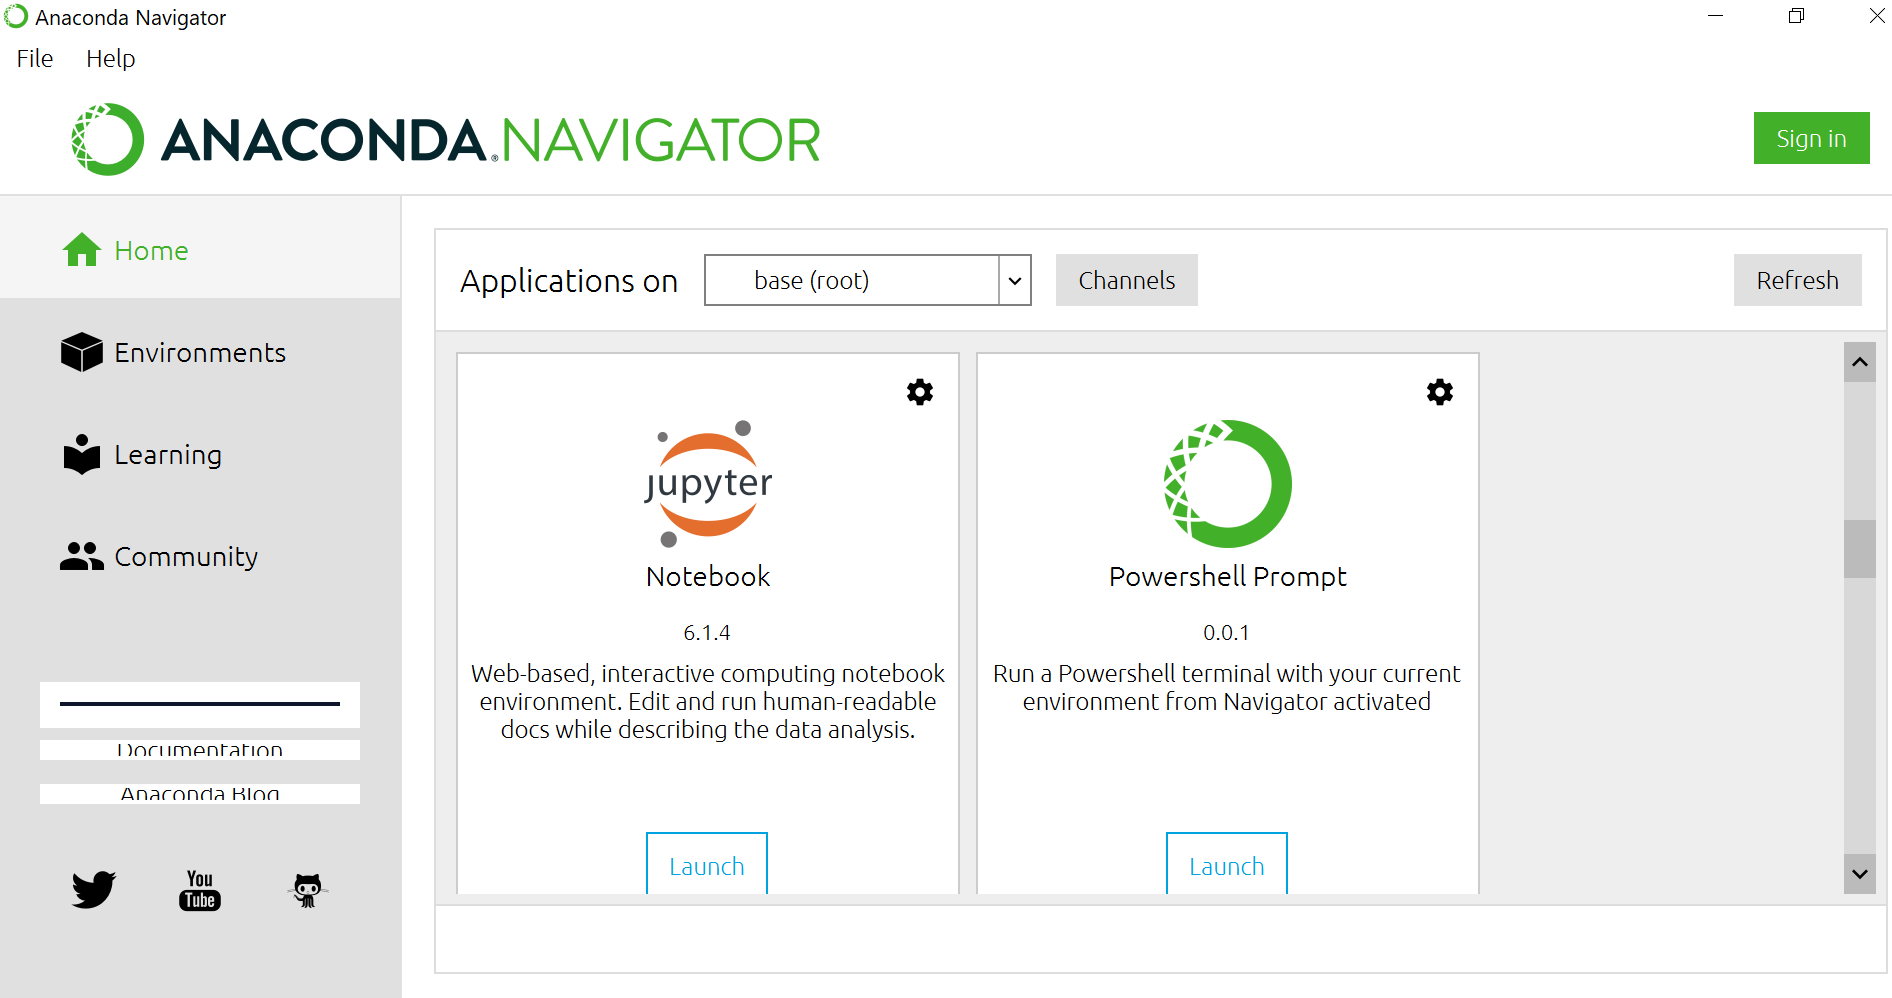This screenshot has width=1892, height=998.
Task: Close the Anaconda Navigator window
Action: [x=1877, y=16]
